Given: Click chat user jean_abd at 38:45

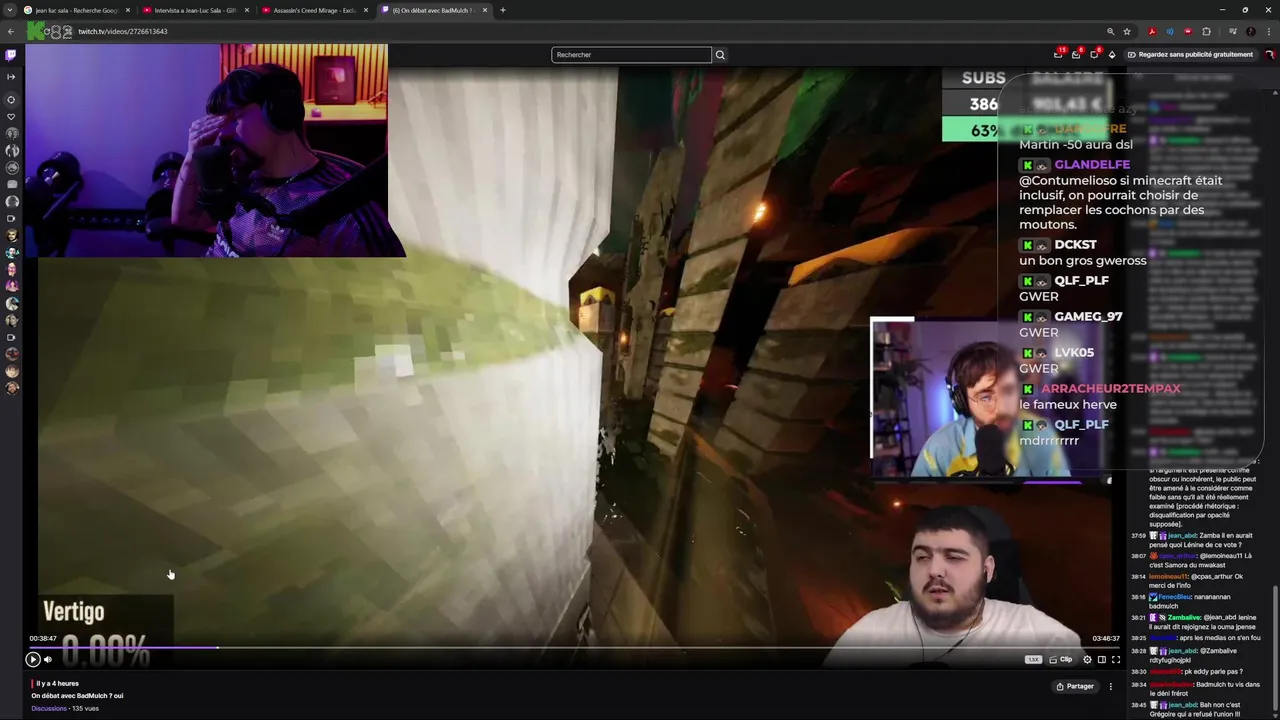Looking at the screenshot, I should pos(1185,705).
